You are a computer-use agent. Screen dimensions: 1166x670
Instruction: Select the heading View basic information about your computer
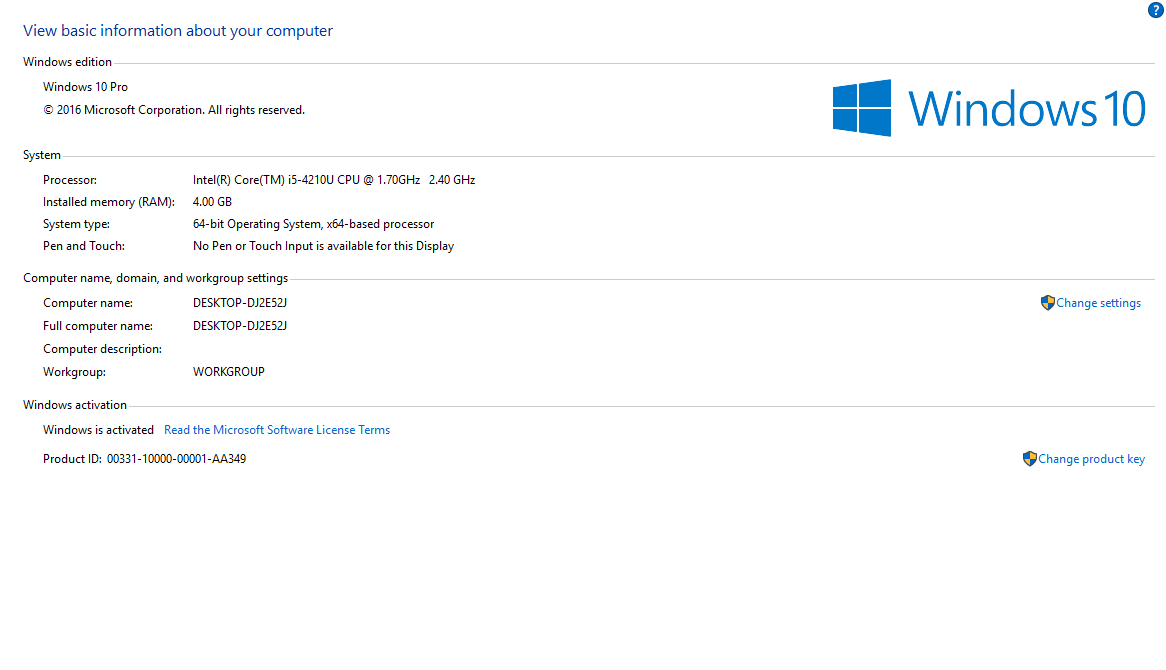coord(178,30)
